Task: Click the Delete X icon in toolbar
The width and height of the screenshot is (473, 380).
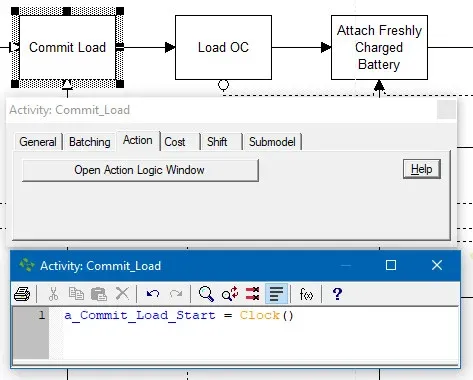Action: point(122,294)
